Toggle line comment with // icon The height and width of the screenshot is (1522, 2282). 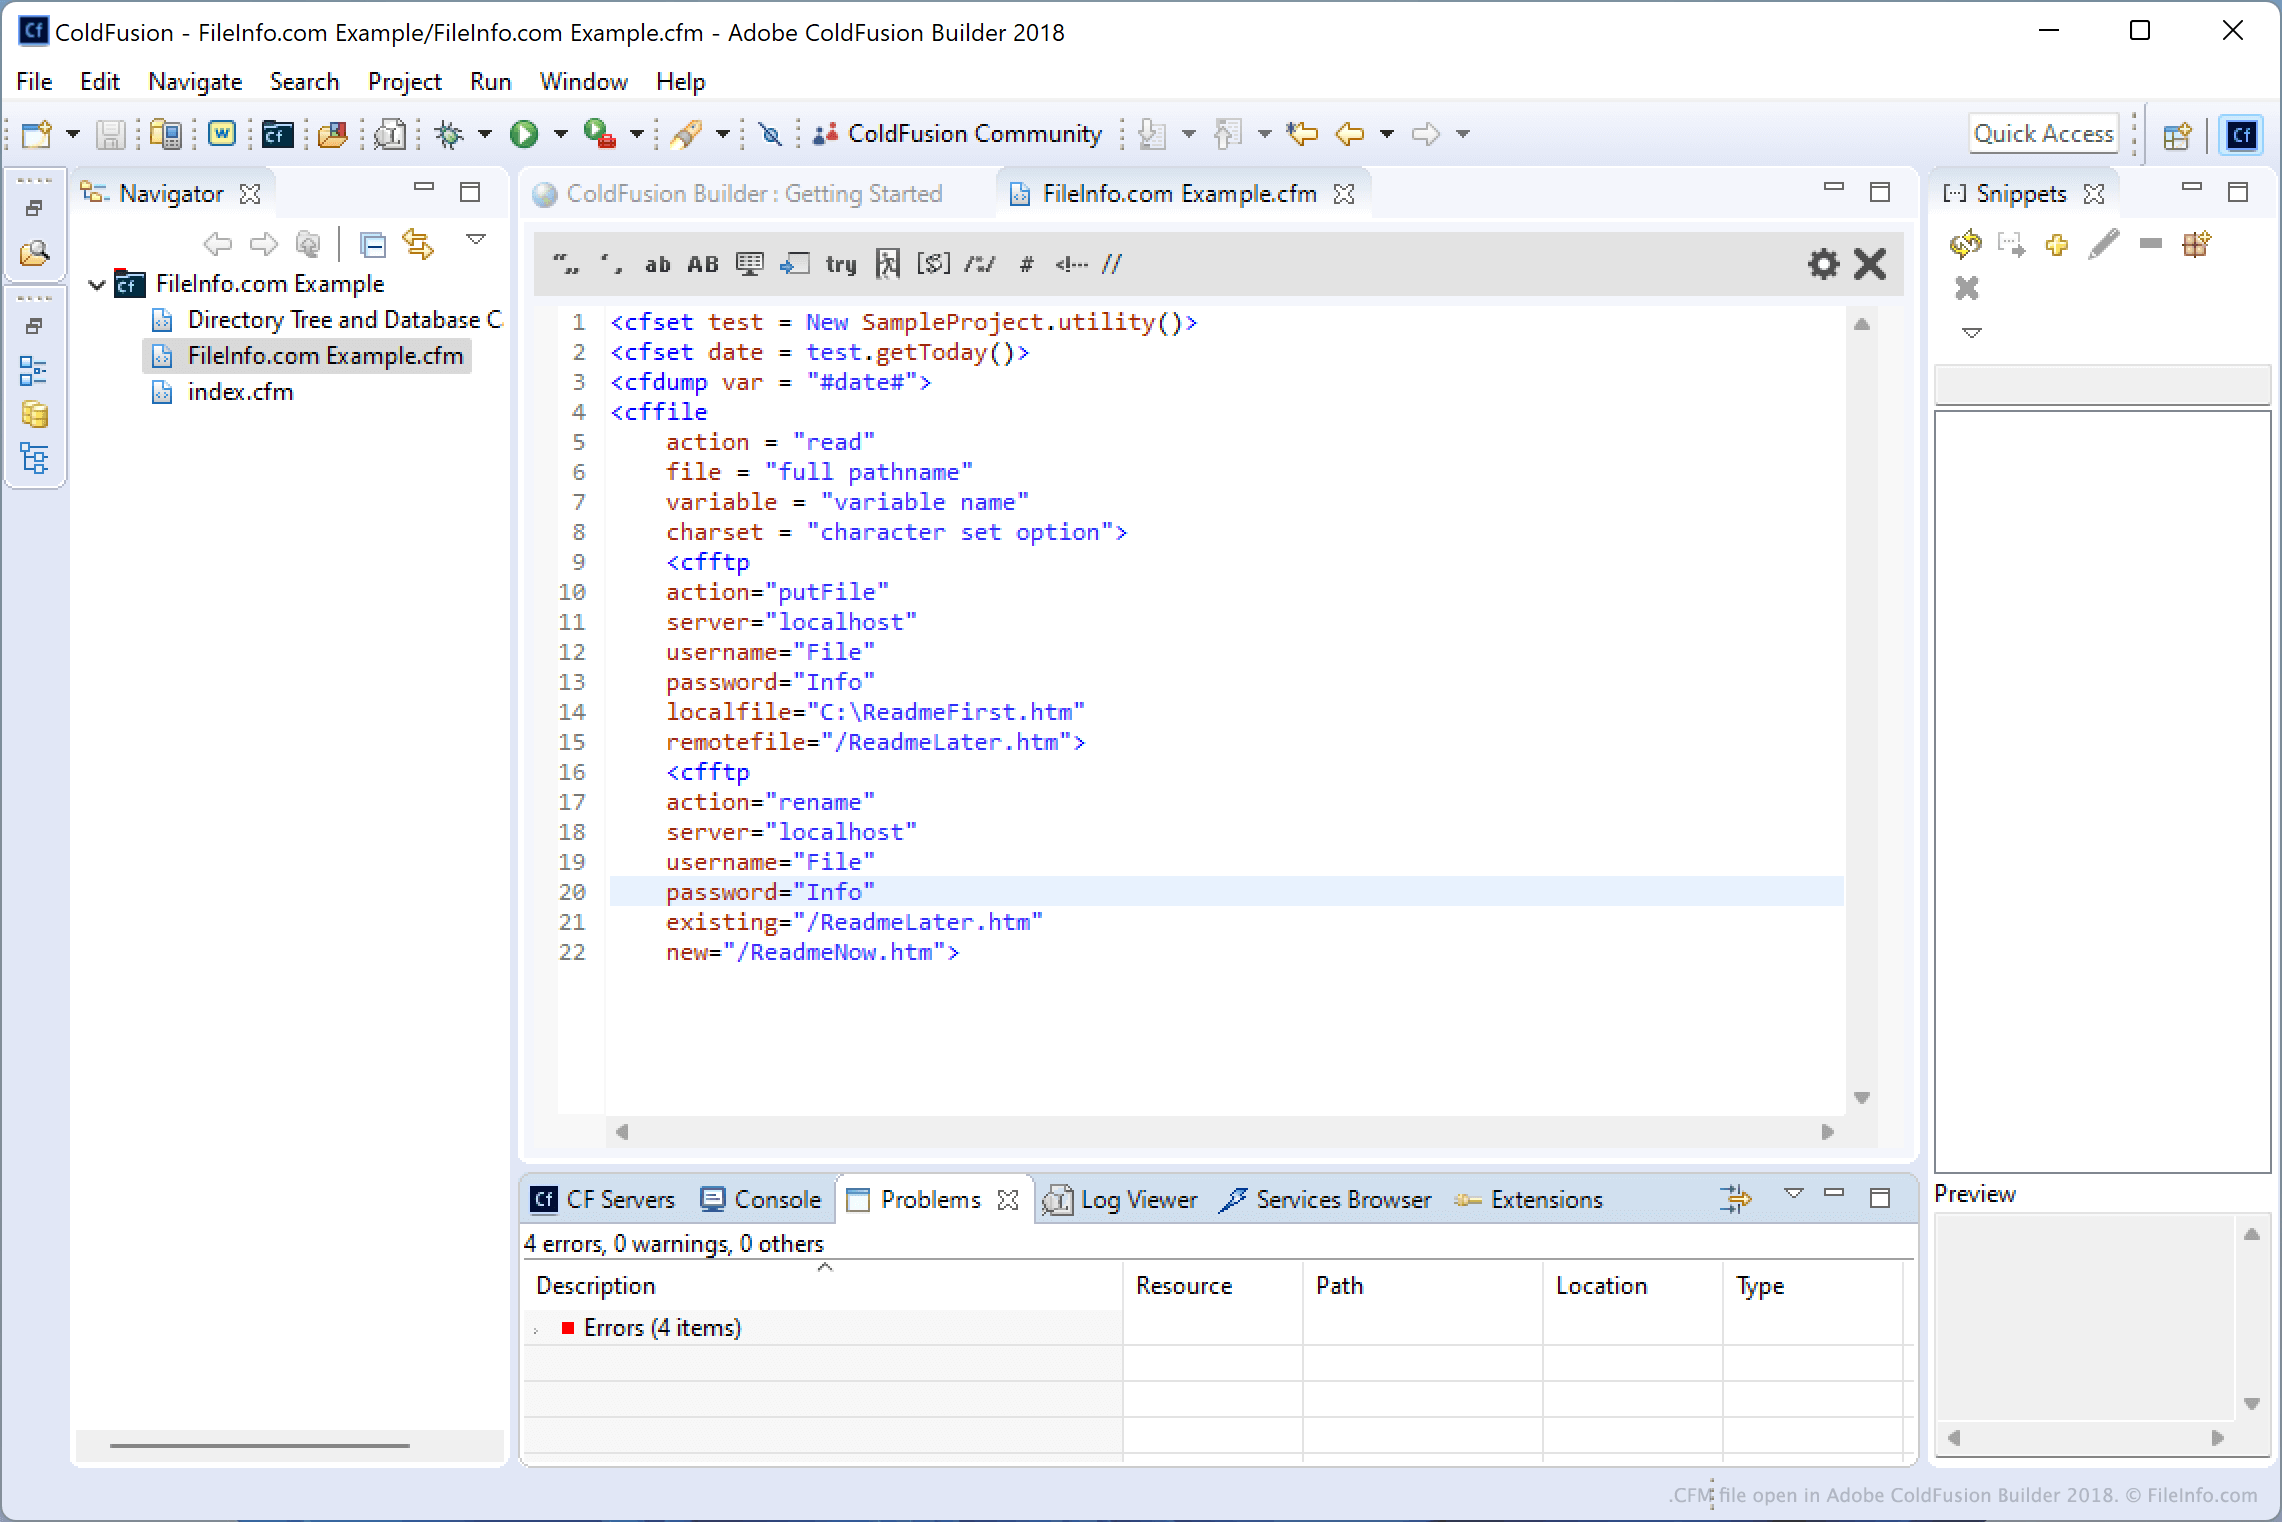tap(1112, 265)
